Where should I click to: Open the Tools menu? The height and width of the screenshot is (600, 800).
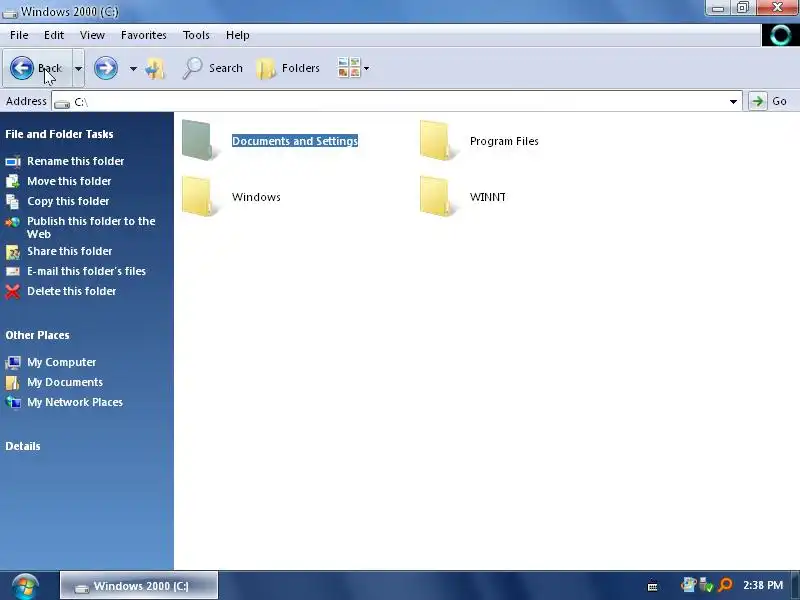coord(196,35)
